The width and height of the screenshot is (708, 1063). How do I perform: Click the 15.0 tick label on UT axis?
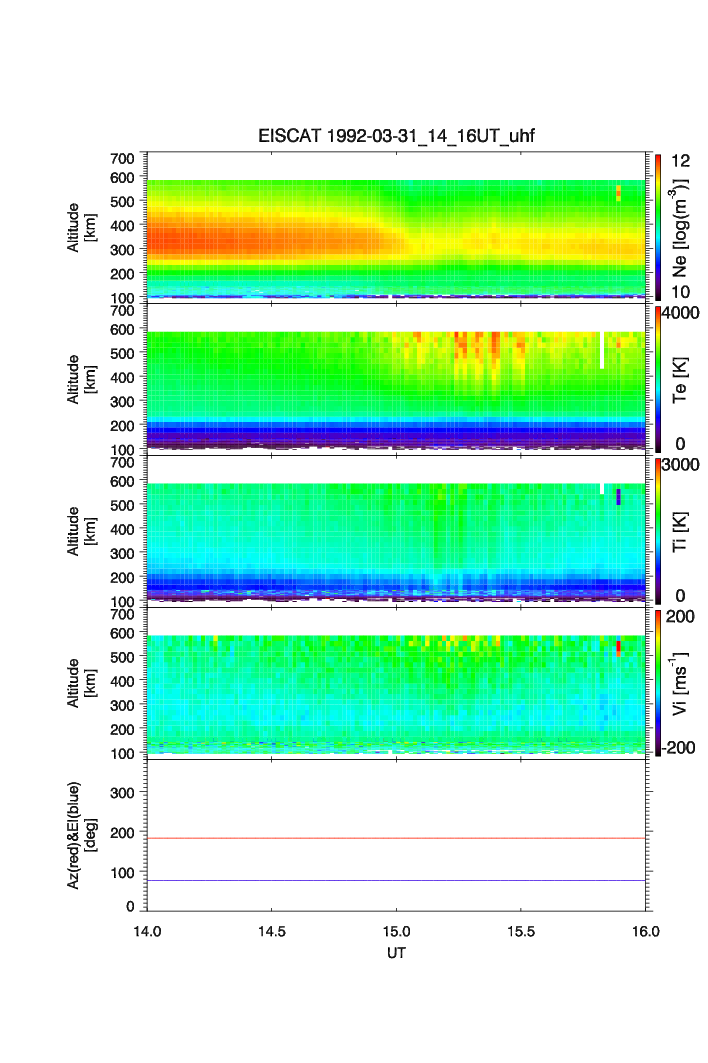click(396, 931)
